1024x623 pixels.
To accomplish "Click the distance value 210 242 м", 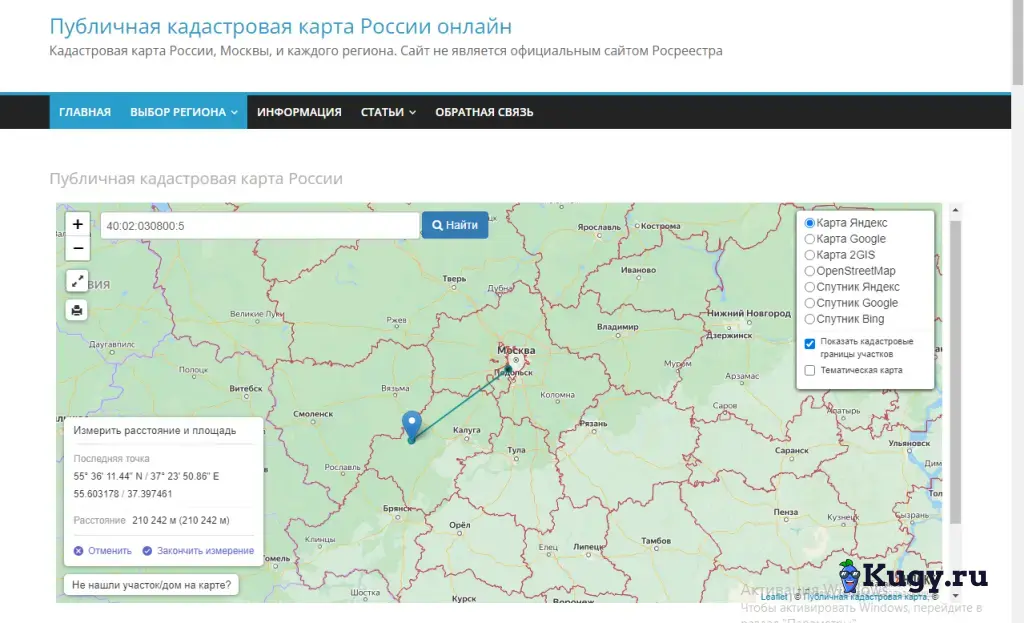I will tap(181, 520).
